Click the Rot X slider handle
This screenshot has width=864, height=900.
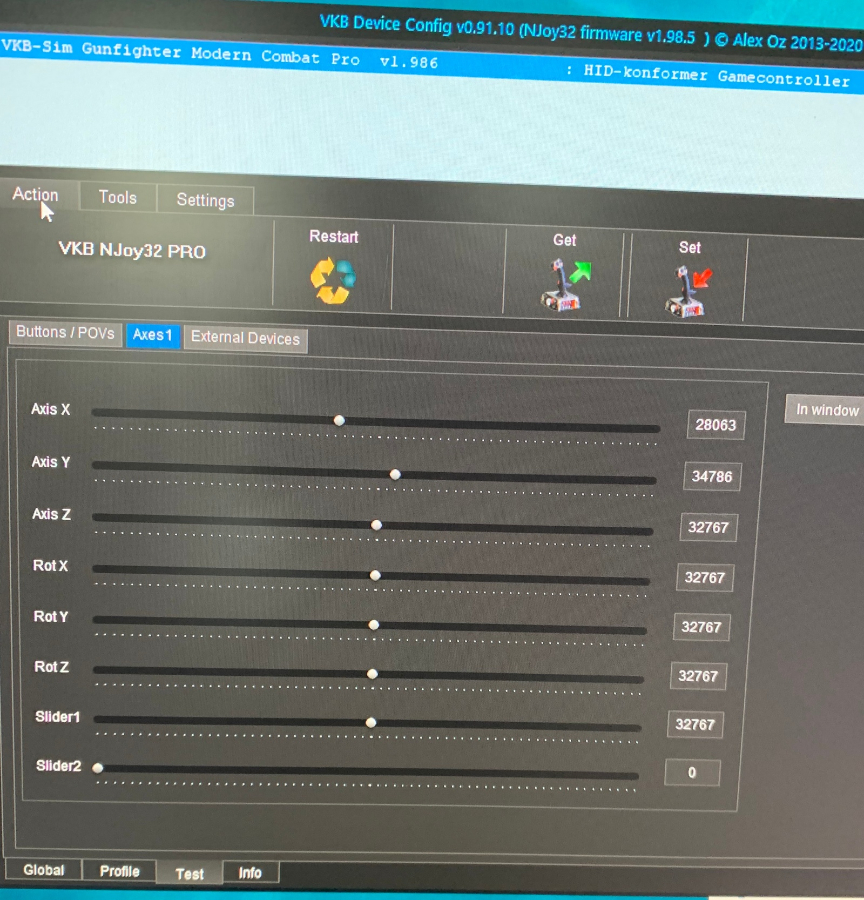[x=375, y=575]
